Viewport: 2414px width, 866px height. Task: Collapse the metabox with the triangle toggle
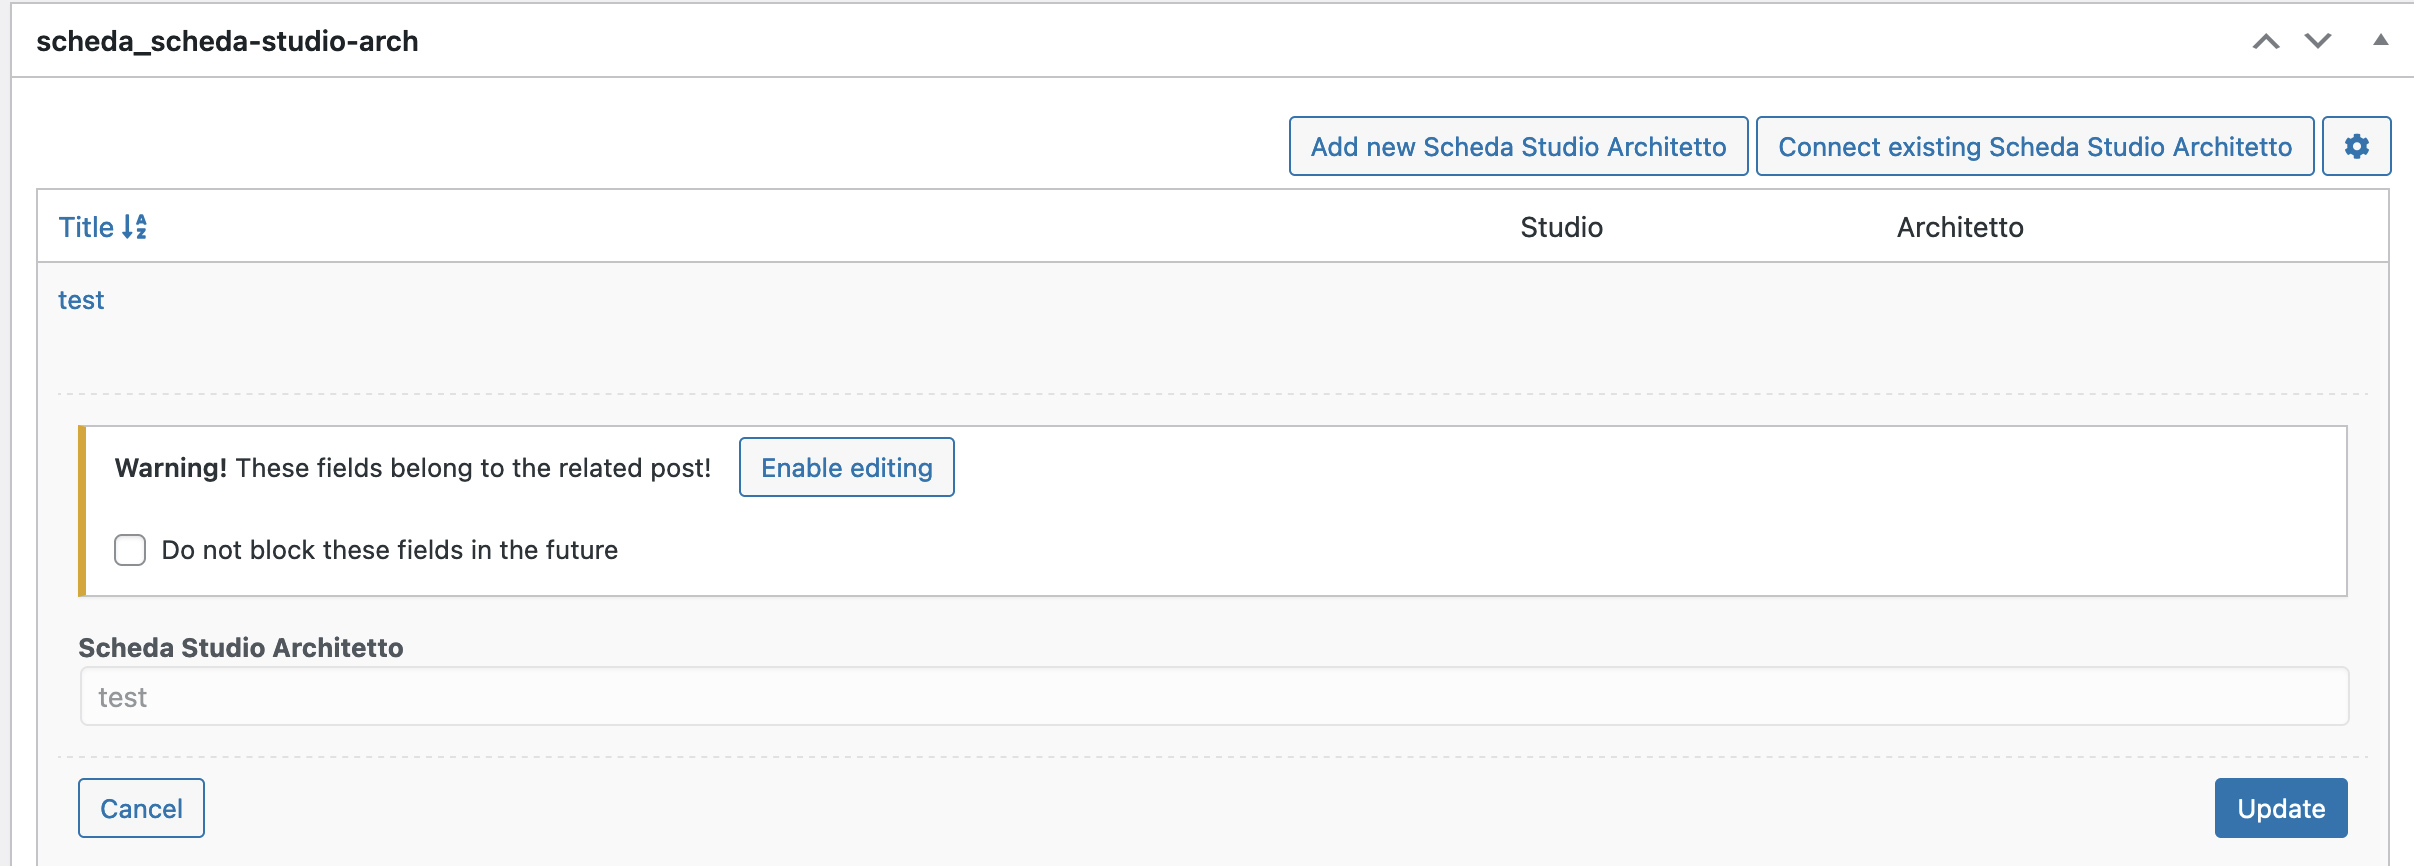[x=2381, y=40]
